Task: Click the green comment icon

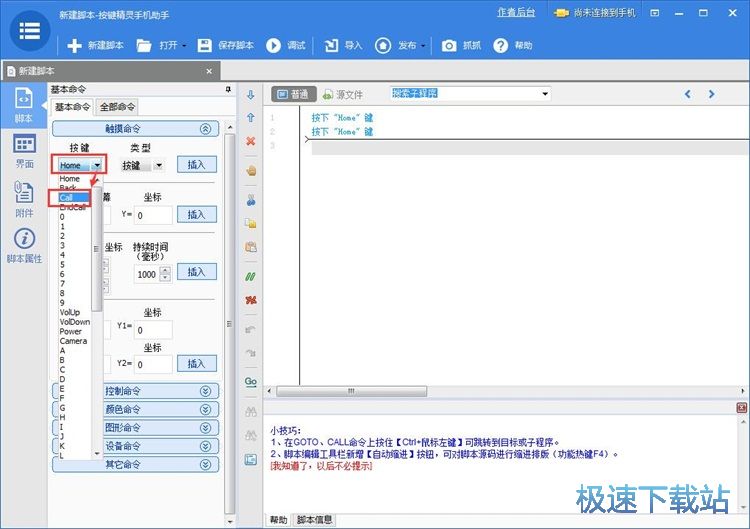Action: click(251, 276)
